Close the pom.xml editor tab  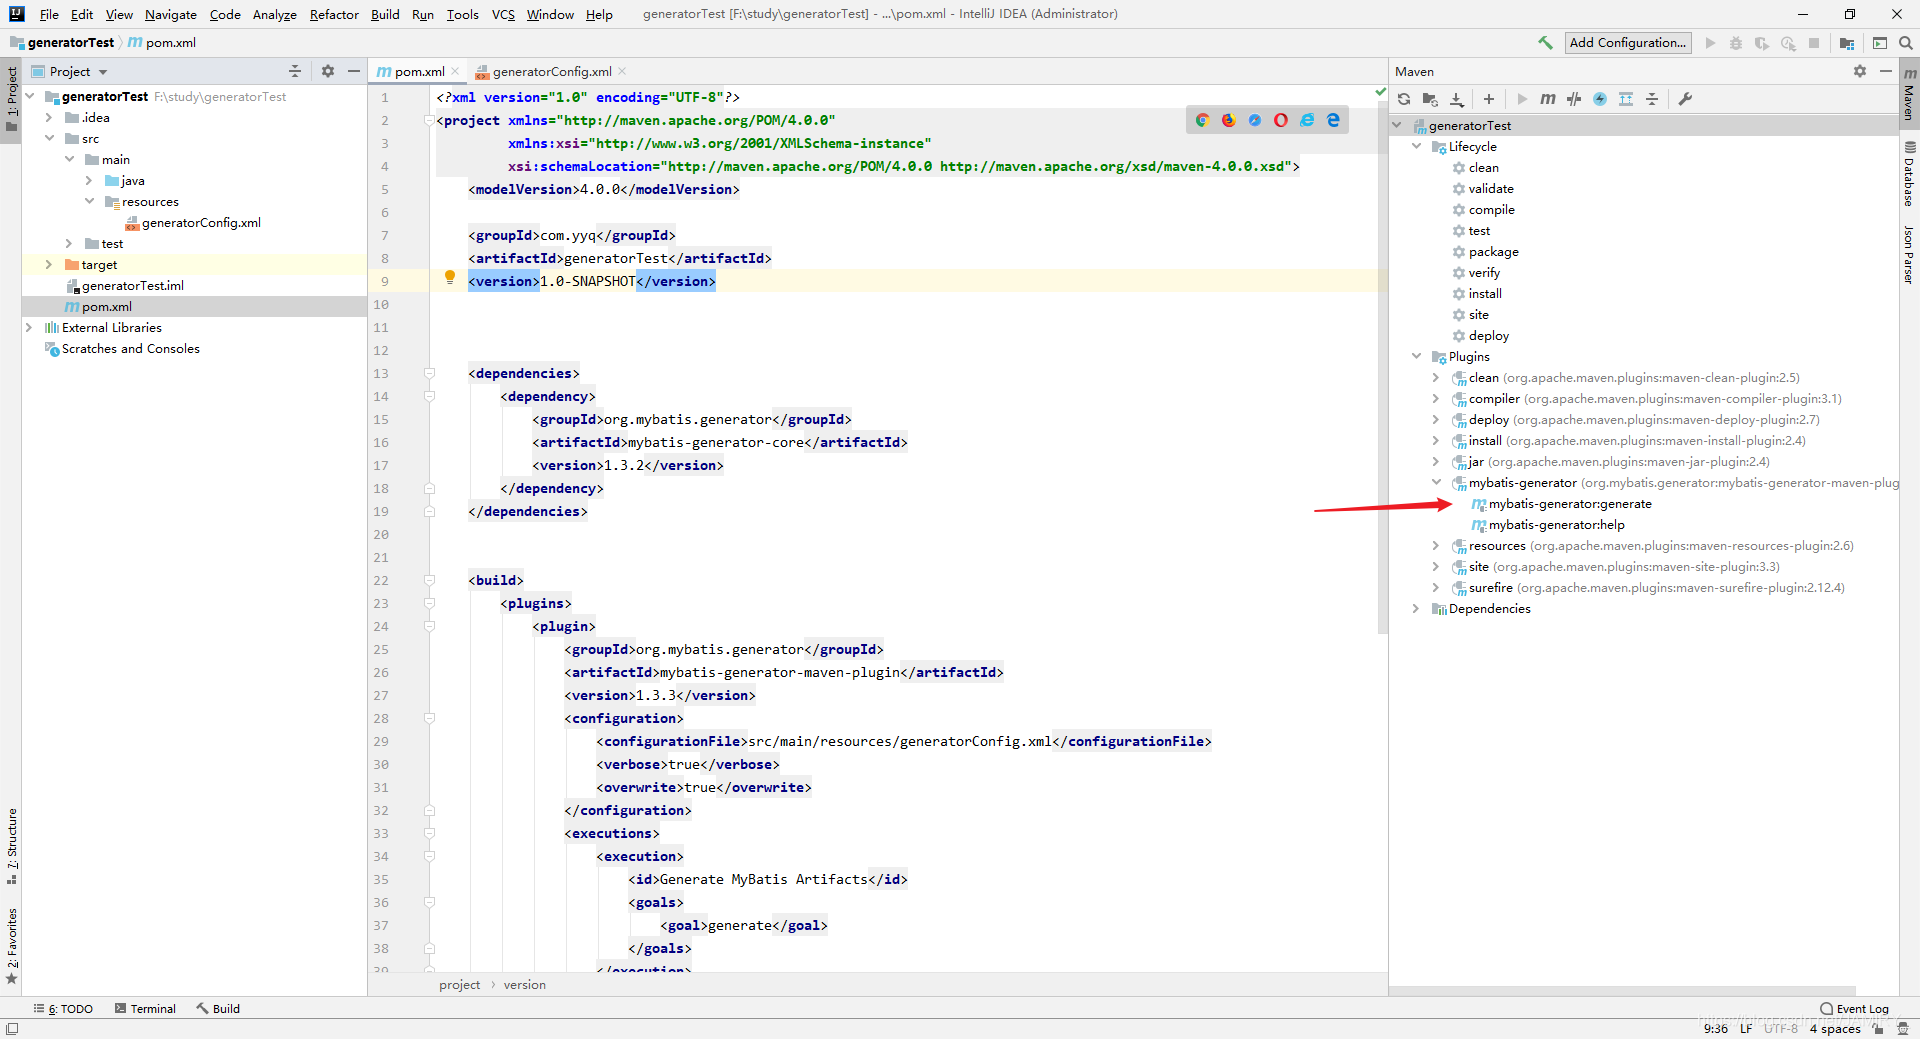point(455,71)
